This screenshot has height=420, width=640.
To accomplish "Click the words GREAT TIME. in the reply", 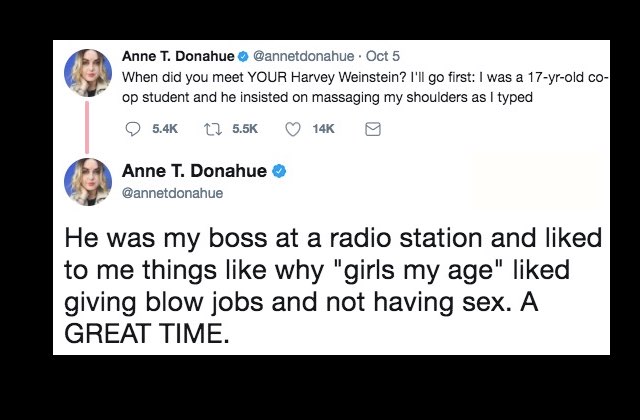I will (x=147, y=333).
